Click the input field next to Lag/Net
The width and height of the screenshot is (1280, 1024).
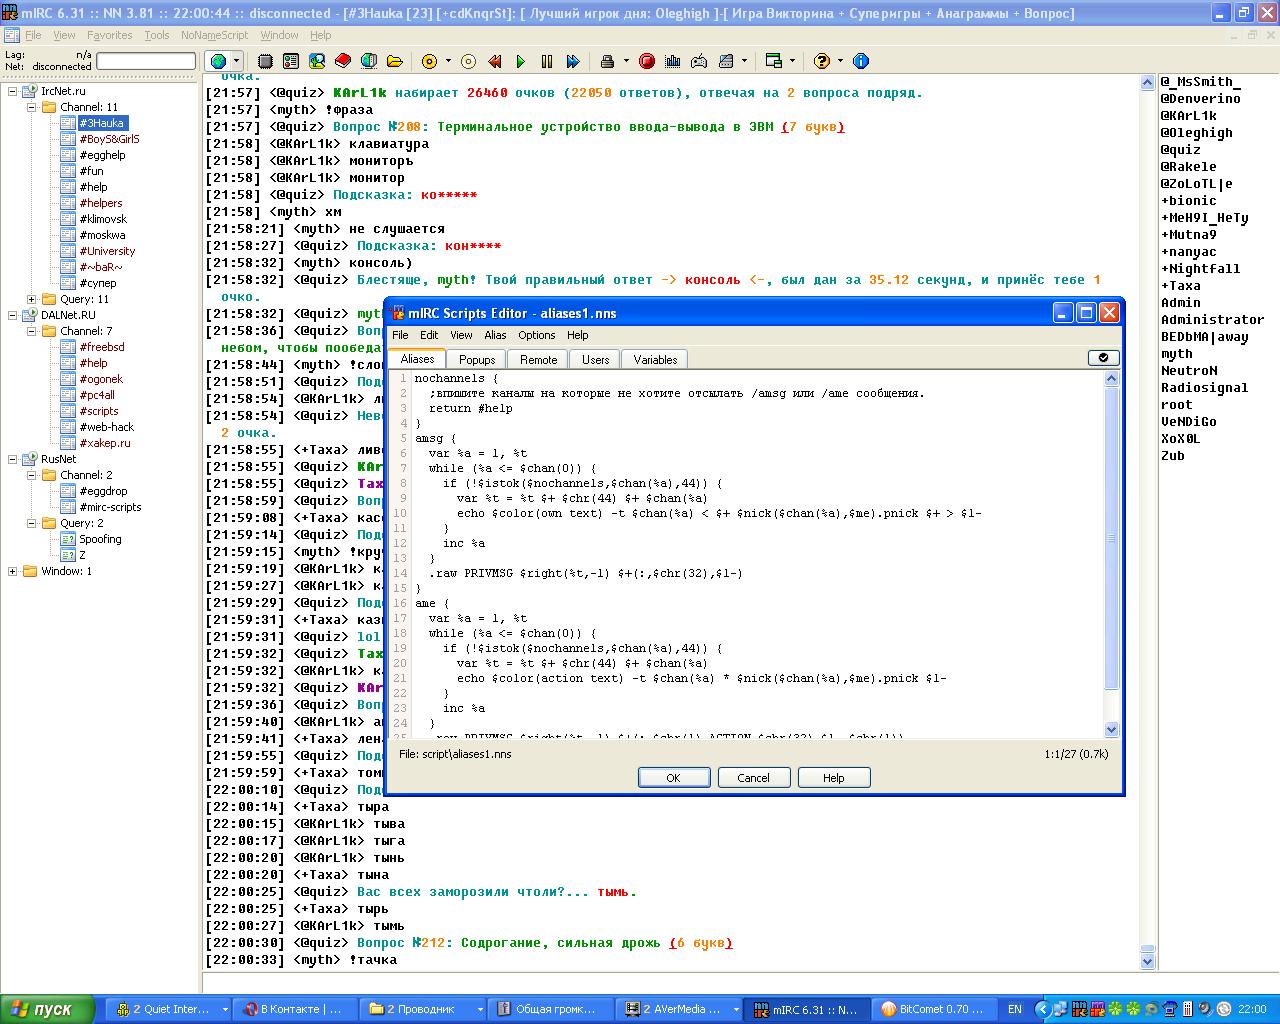pos(146,61)
